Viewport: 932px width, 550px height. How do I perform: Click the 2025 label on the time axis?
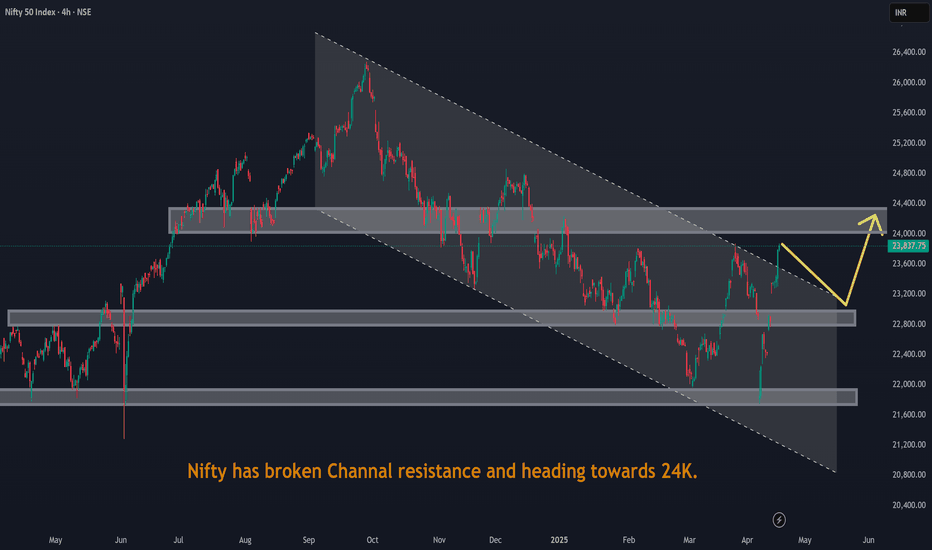pos(559,540)
